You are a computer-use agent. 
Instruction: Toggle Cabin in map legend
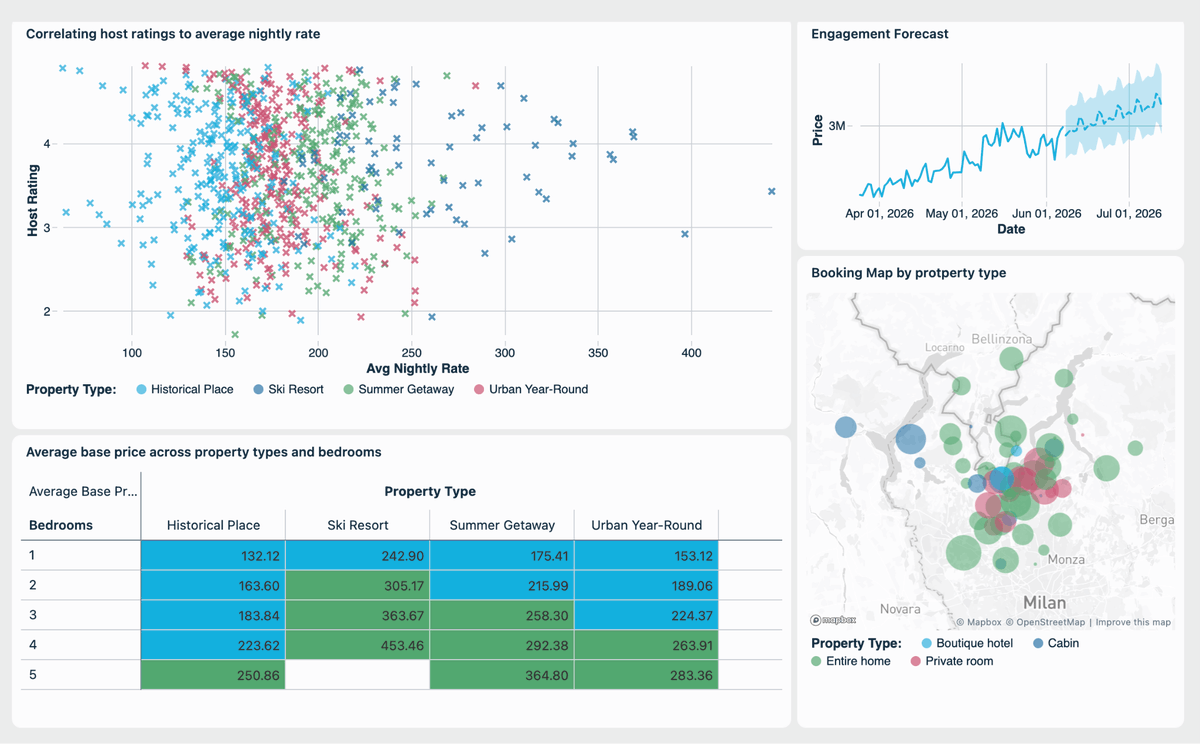click(x=1055, y=643)
